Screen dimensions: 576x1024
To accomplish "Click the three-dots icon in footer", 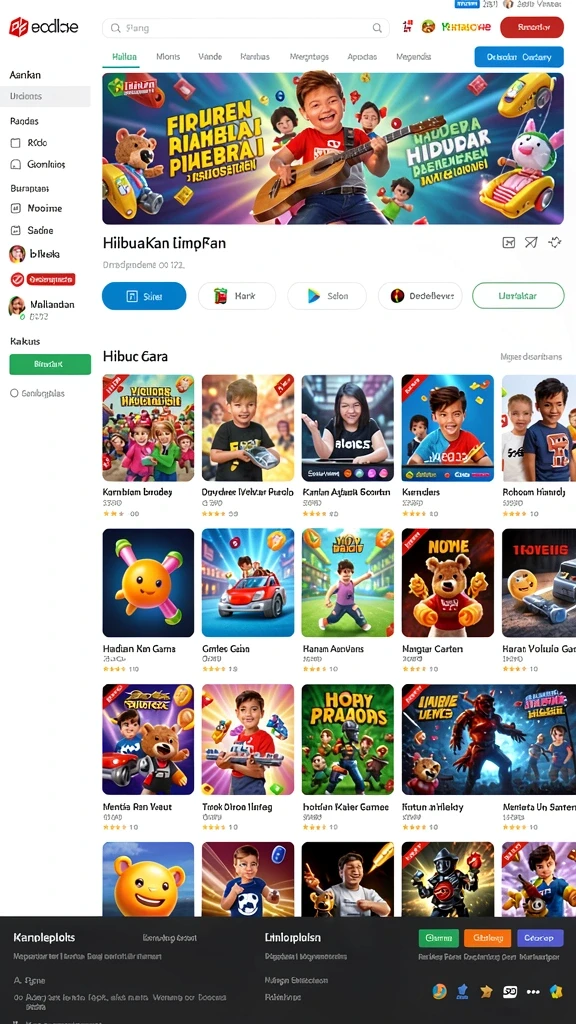I will 533,991.
